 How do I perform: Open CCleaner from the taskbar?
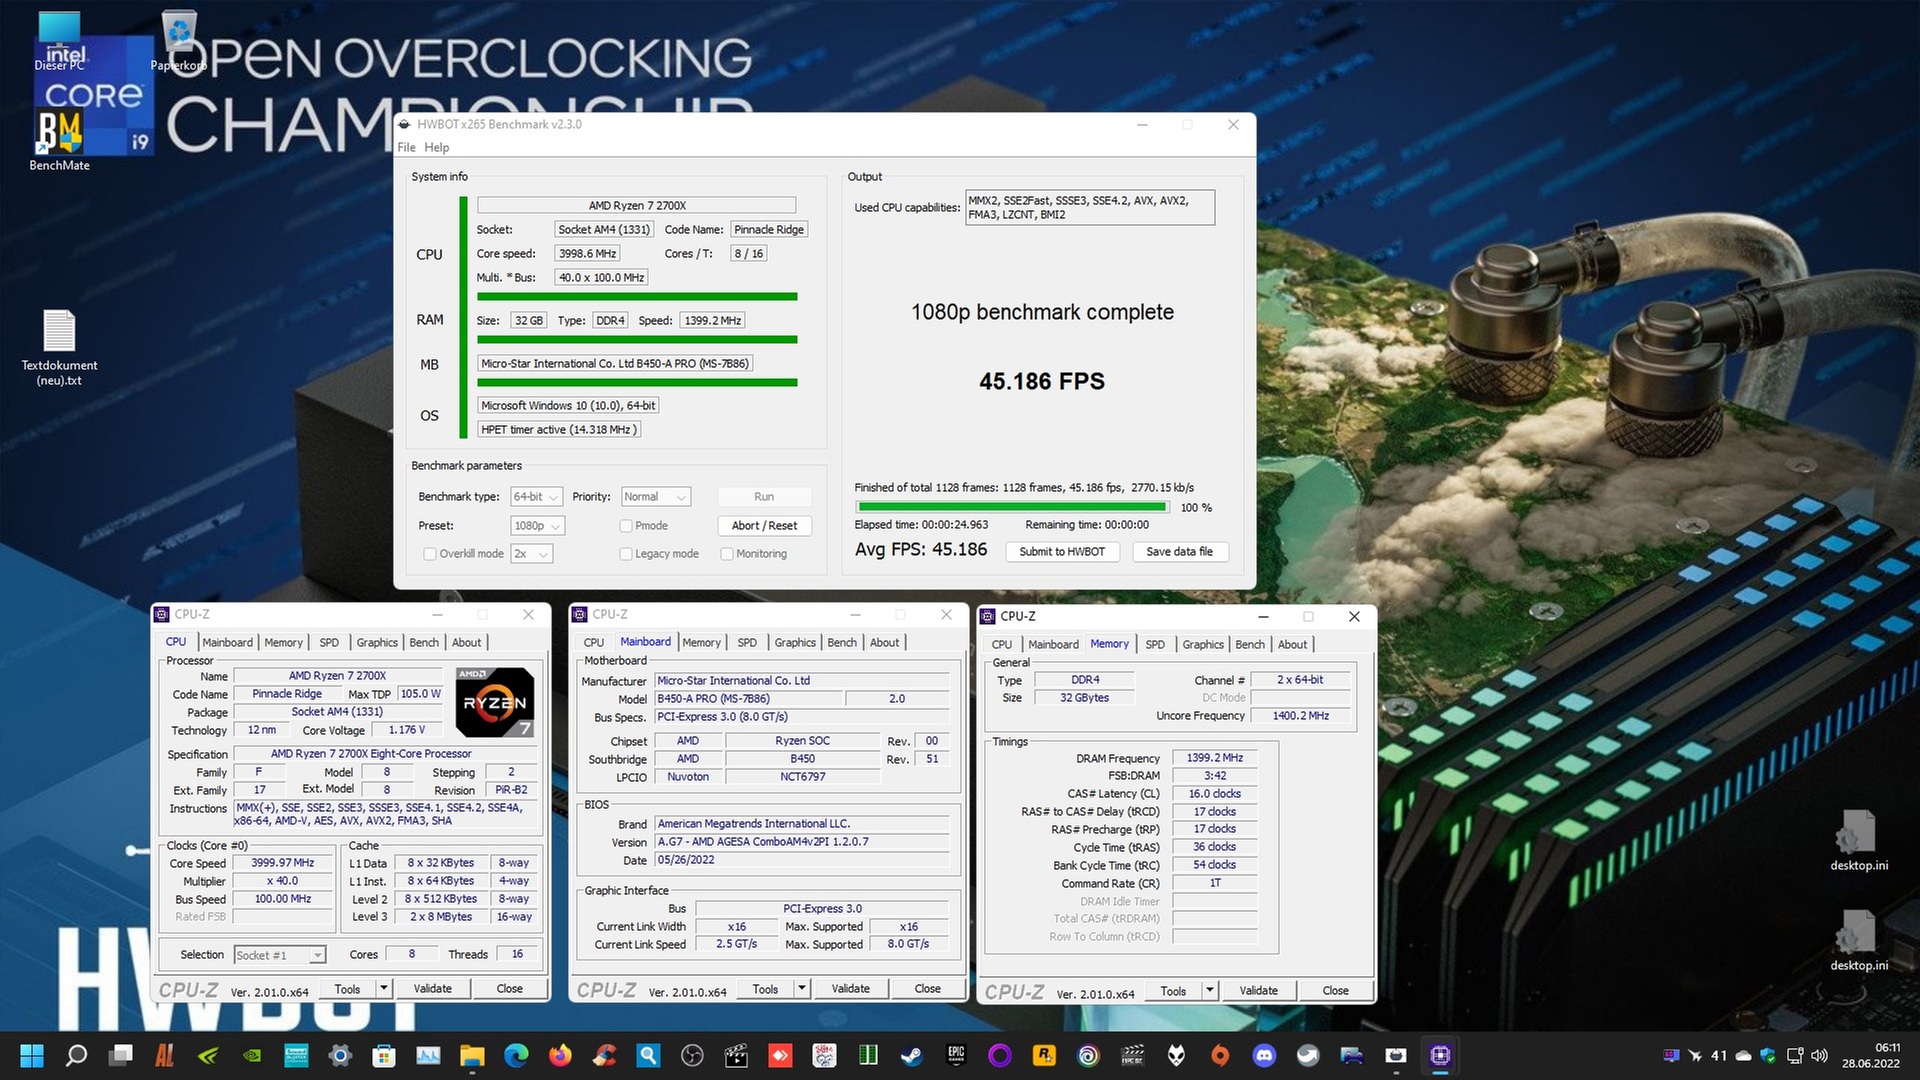604,1055
